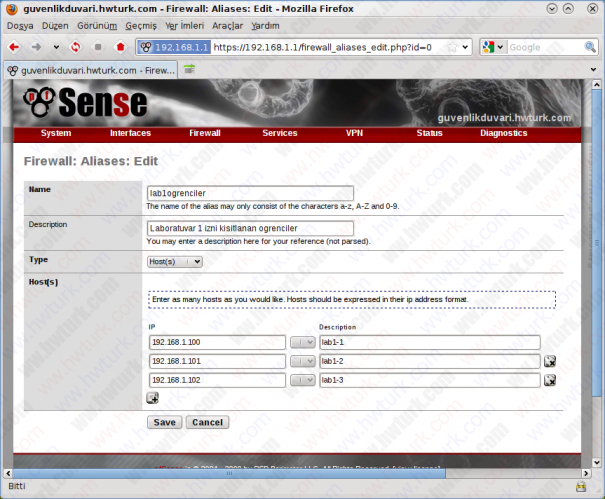This screenshot has height=499, width=605.
Task: Click the stop loading icon
Action: (x=98, y=47)
